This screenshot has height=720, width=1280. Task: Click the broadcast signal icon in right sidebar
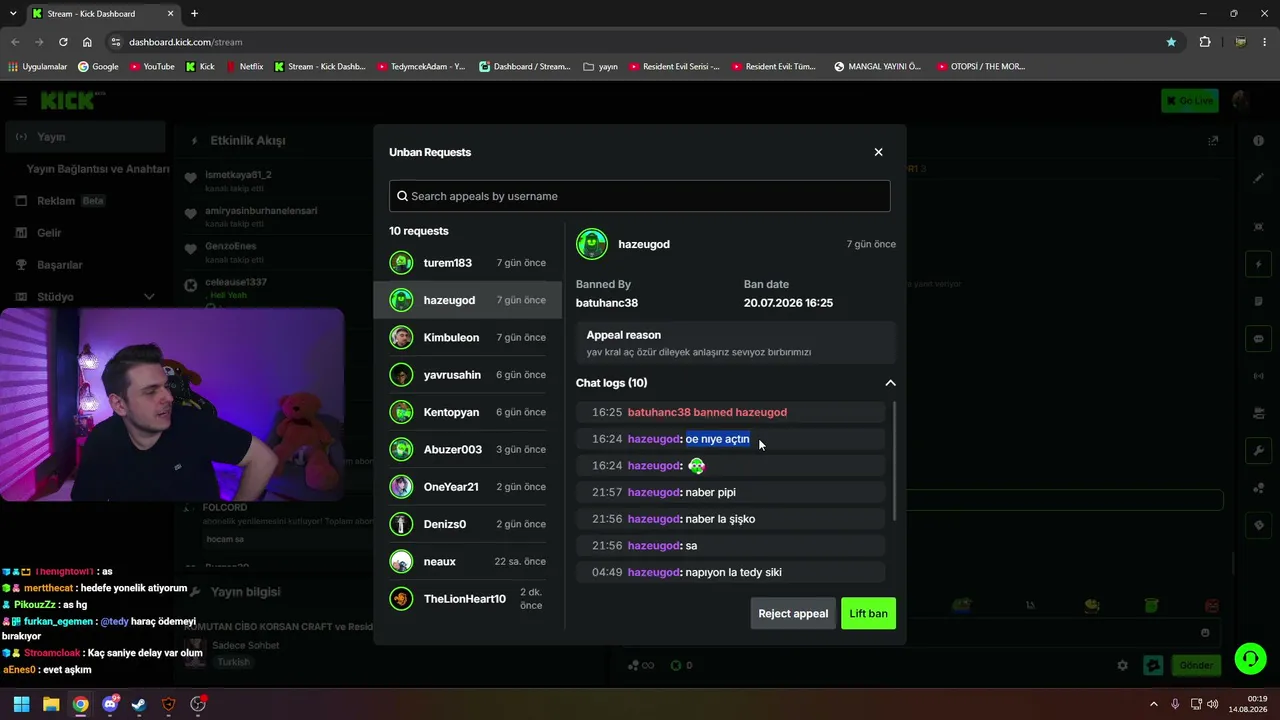(x=1259, y=376)
